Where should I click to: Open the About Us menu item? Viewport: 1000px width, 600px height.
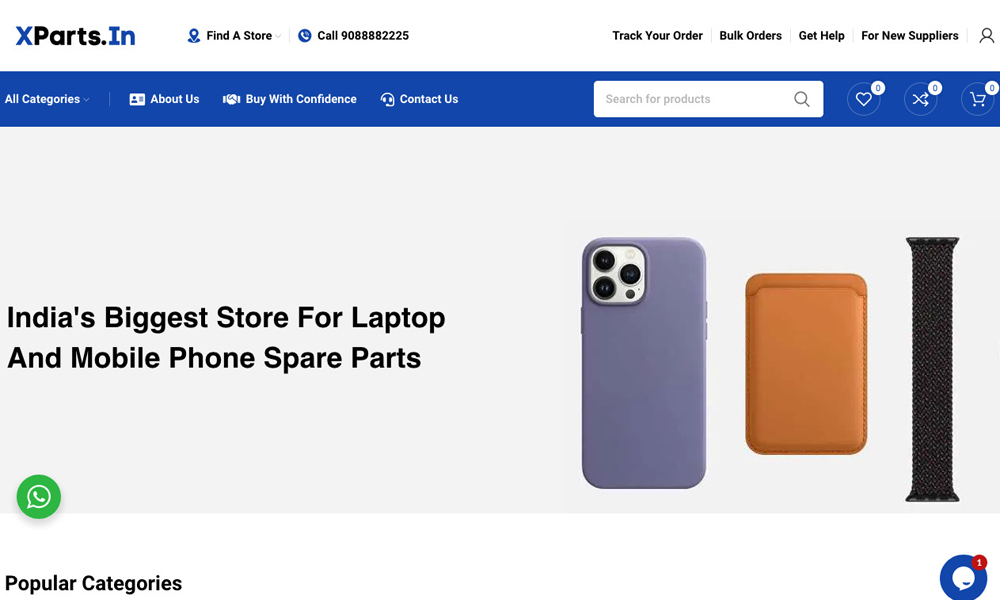point(164,99)
